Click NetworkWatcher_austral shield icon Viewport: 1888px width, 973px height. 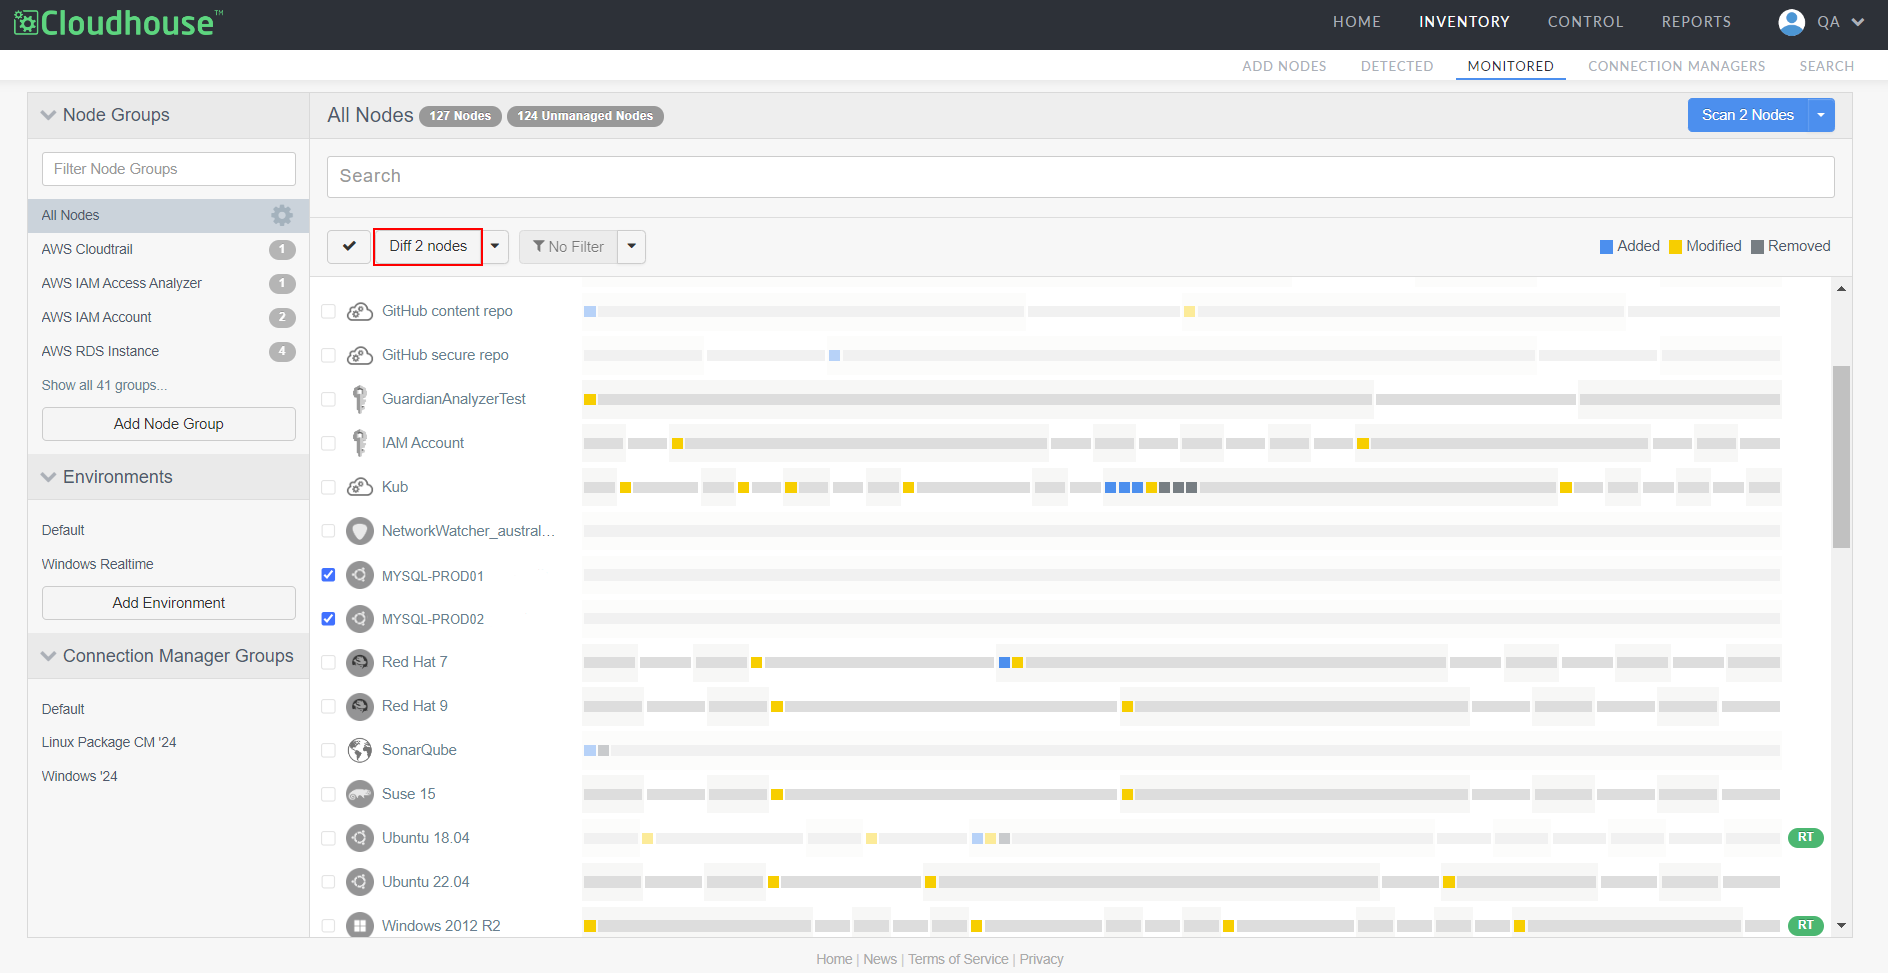[360, 531]
